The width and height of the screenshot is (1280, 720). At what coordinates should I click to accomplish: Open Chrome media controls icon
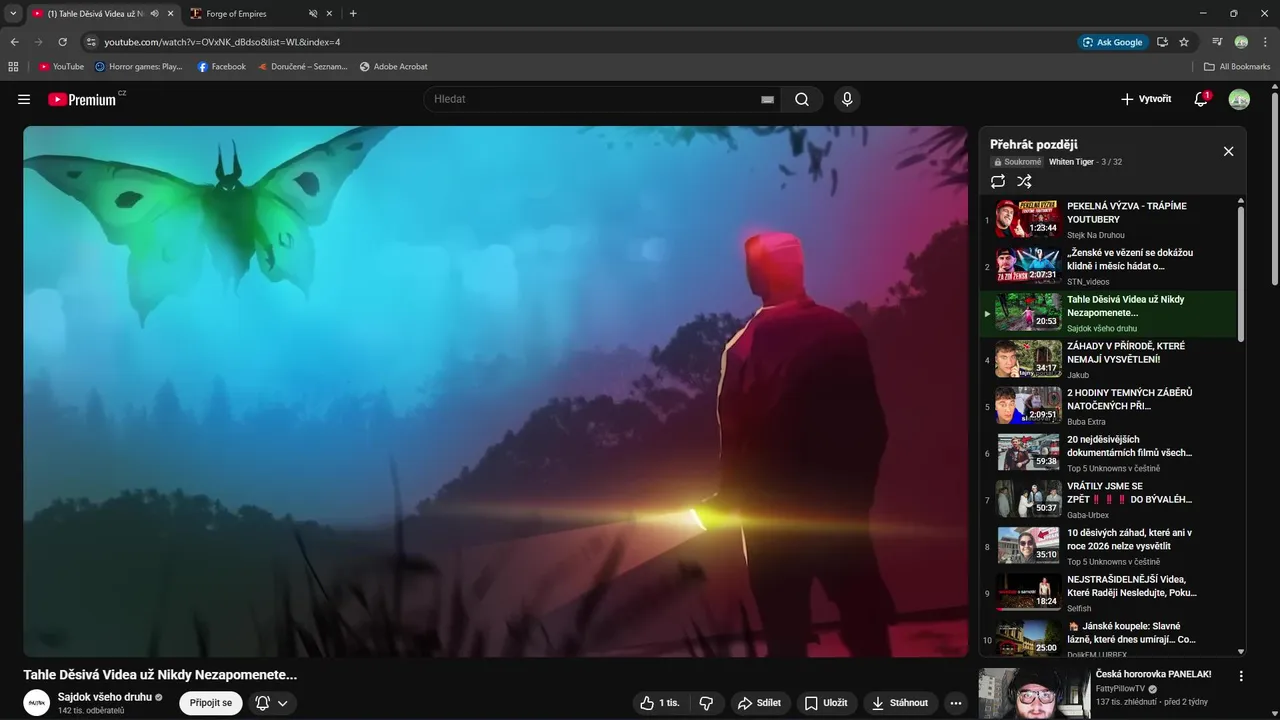tap(1217, 42)
